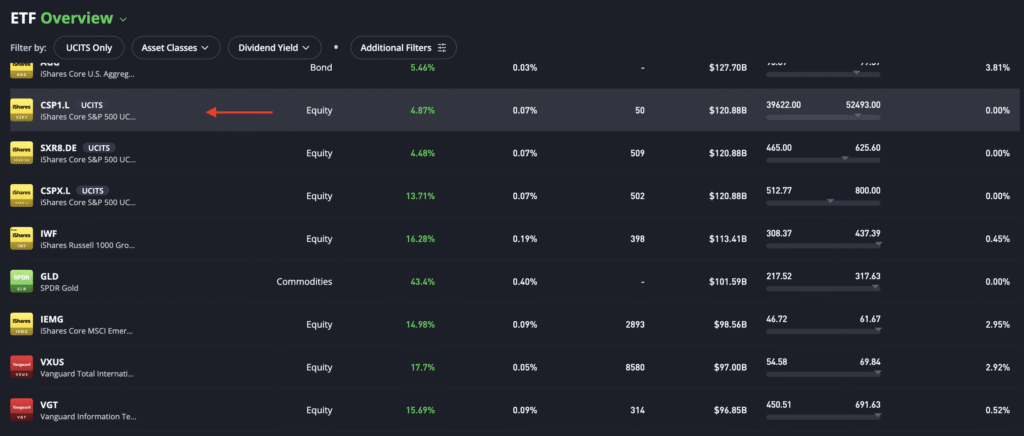
Task: Open the ETF Overview title dropdown
Action: [x=123, y=20]
